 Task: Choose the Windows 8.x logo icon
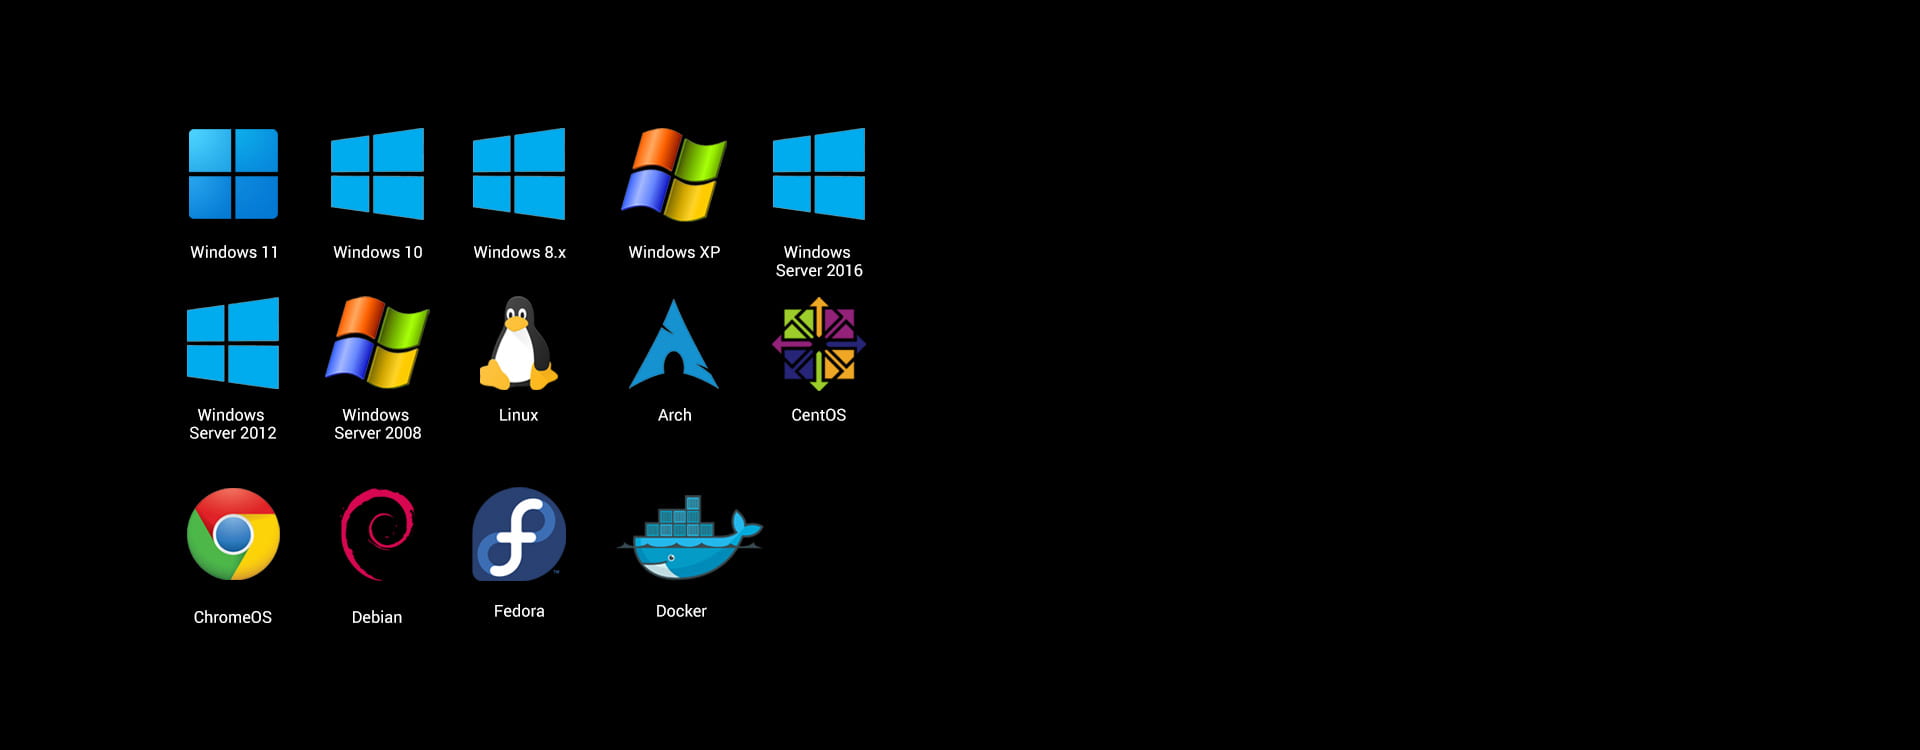tap(519, 174)
